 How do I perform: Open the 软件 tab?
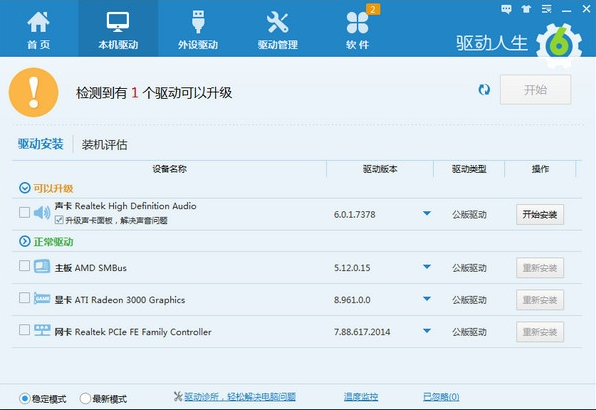pos(357,29)
